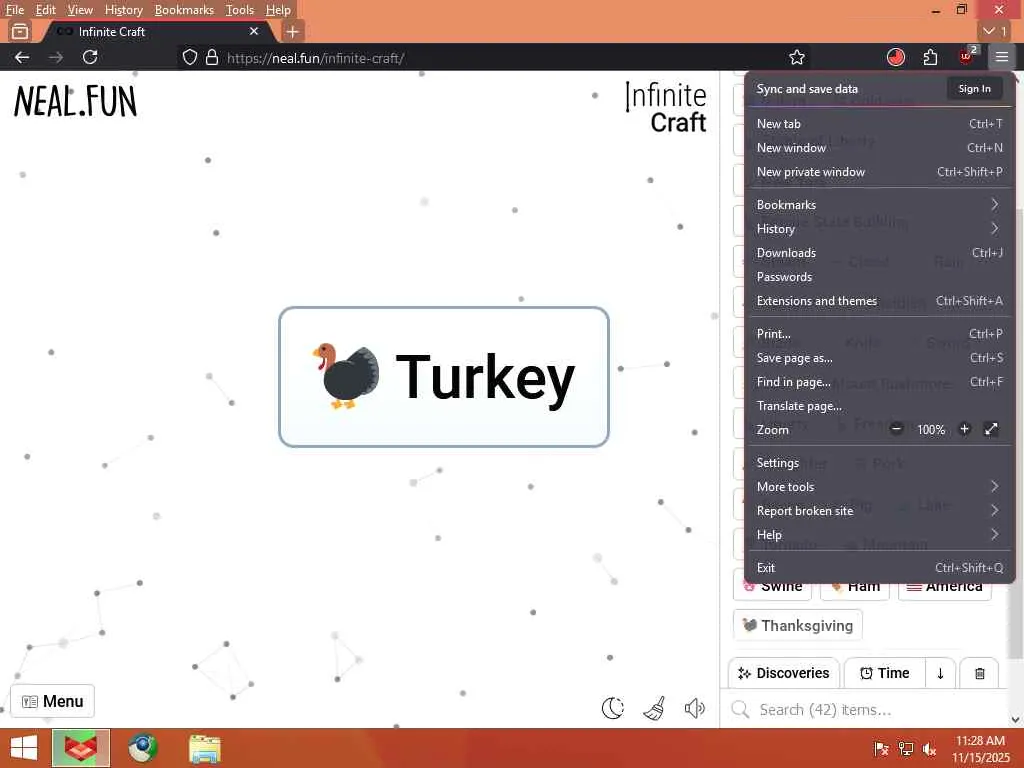Click the NEAL.FUN logo link
The height and width of the screenshot is (768, 1024).
pos(75,102)
